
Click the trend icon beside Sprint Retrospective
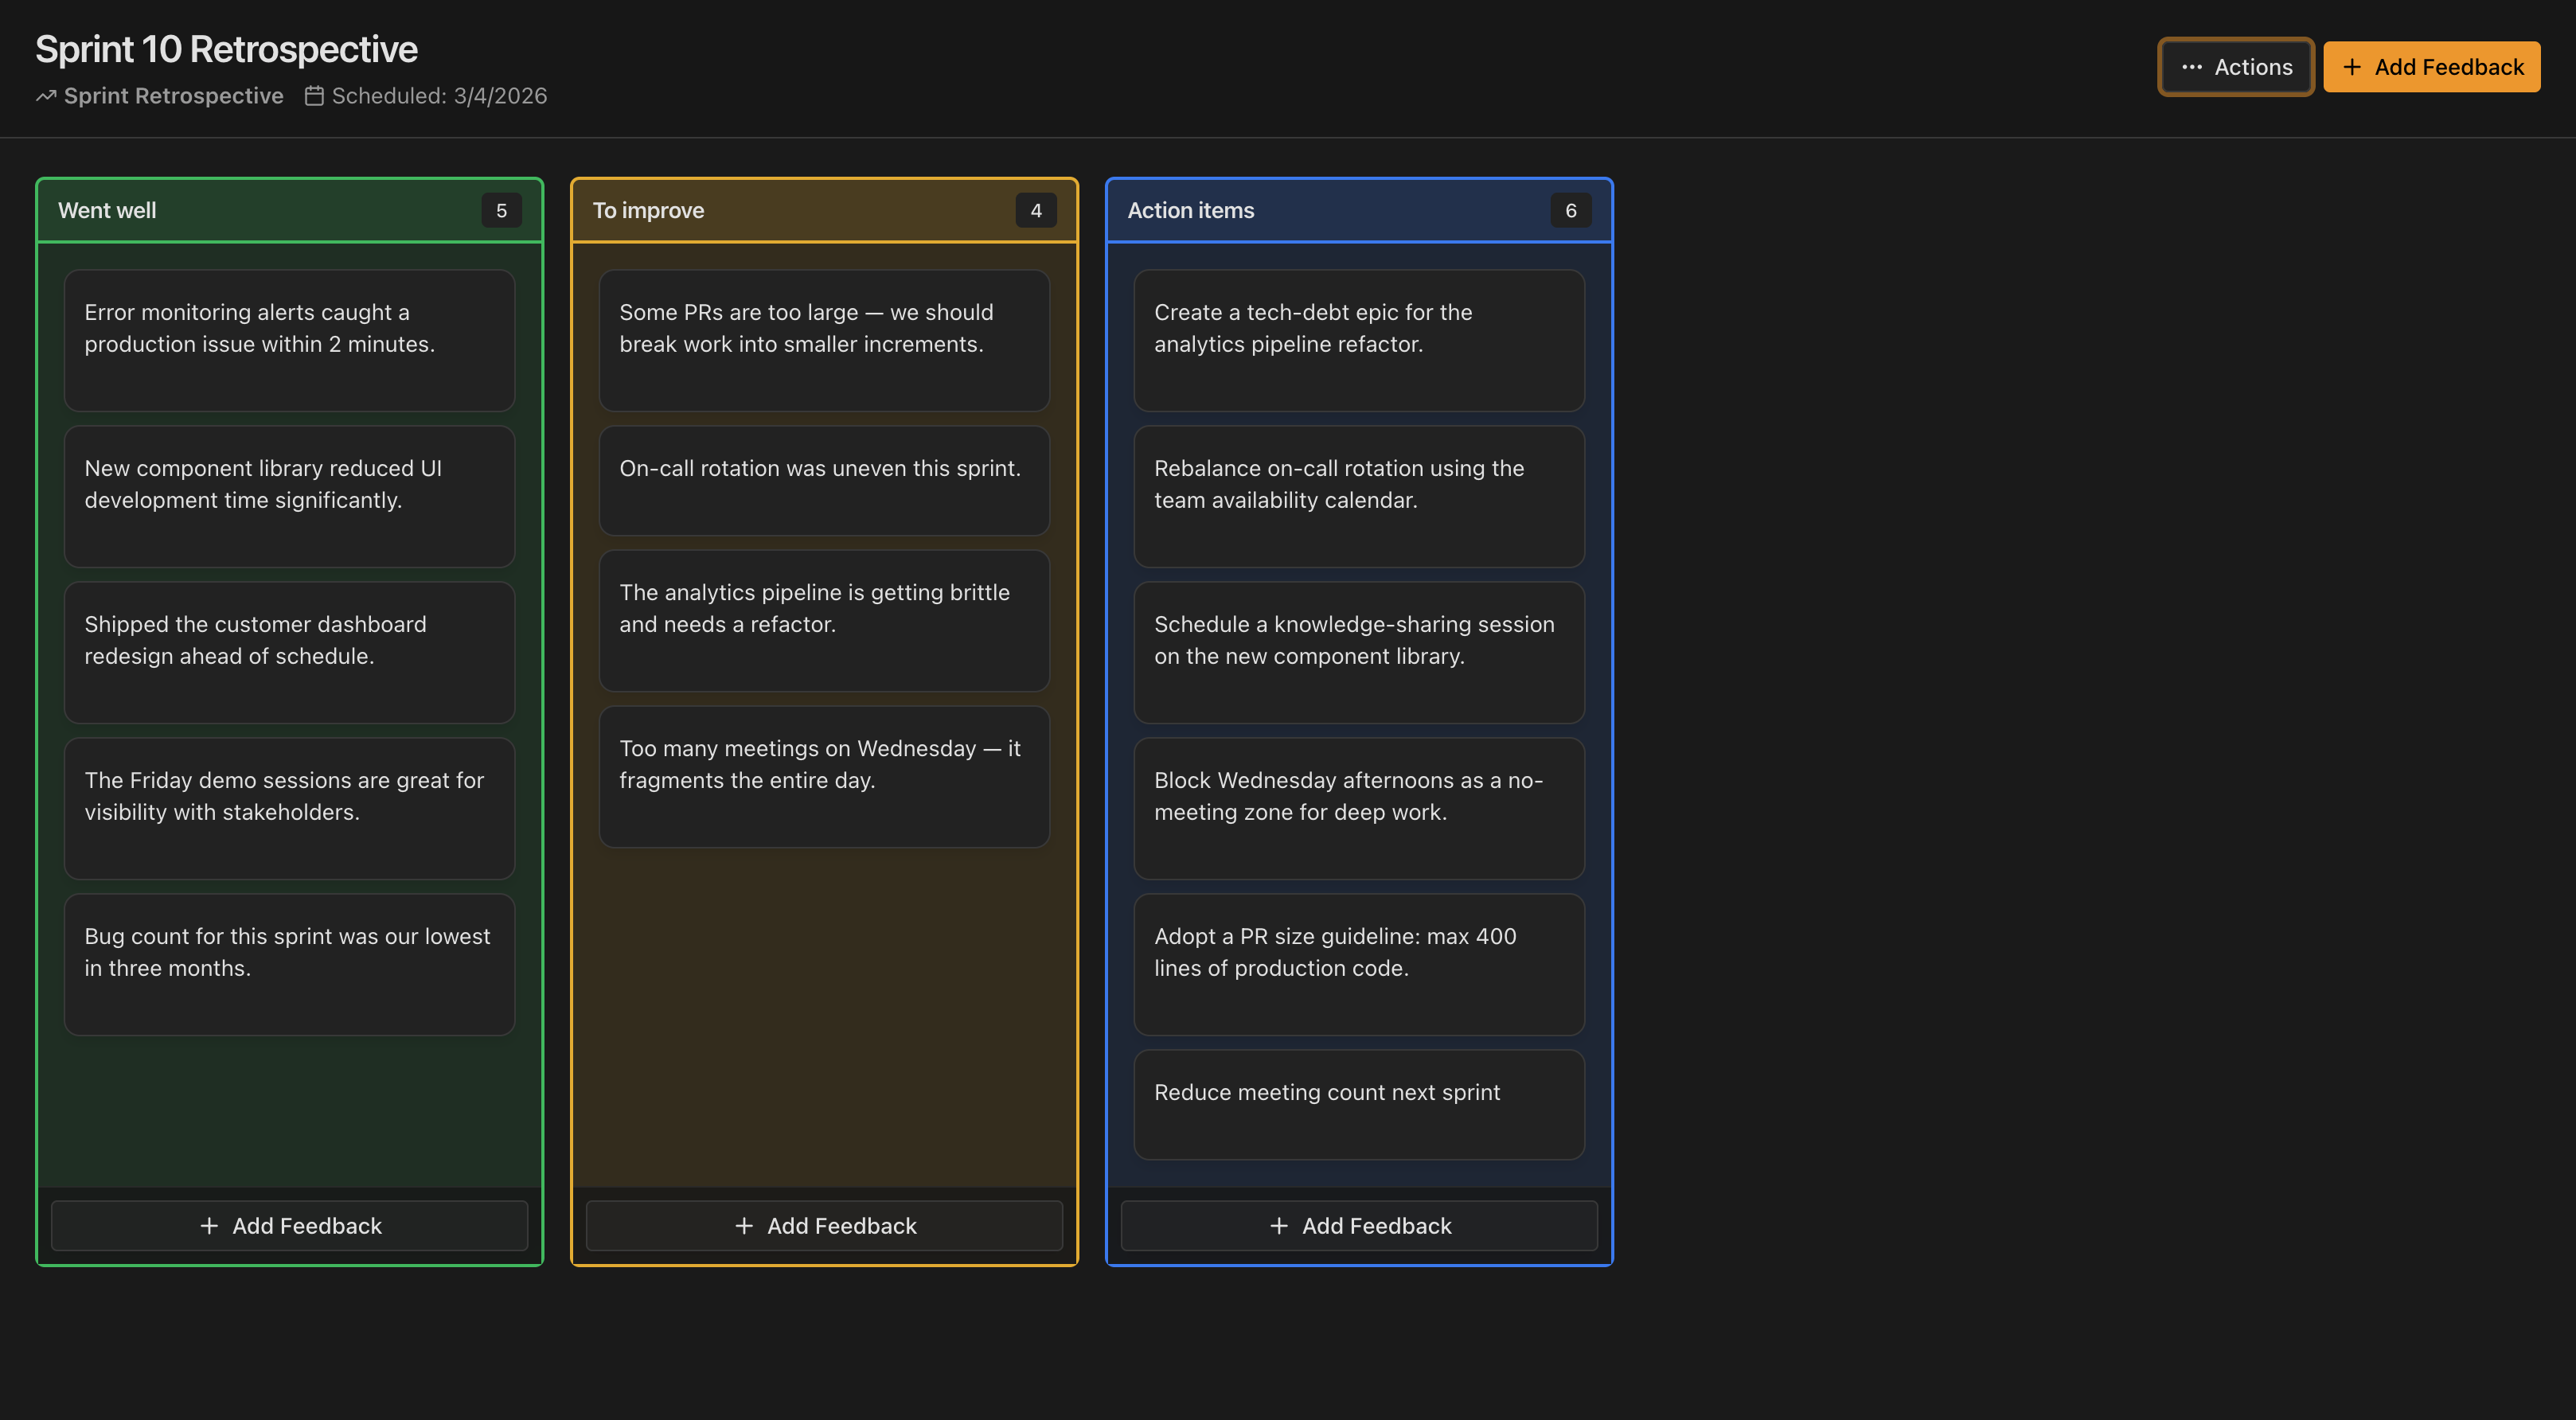[46, 95]
